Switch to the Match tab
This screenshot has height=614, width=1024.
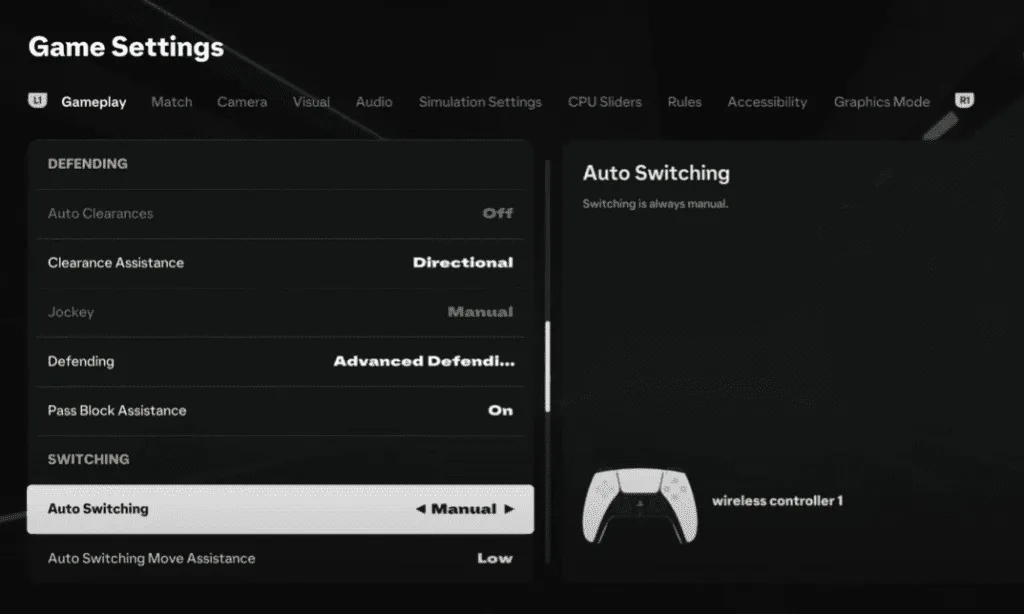[171, 102]
